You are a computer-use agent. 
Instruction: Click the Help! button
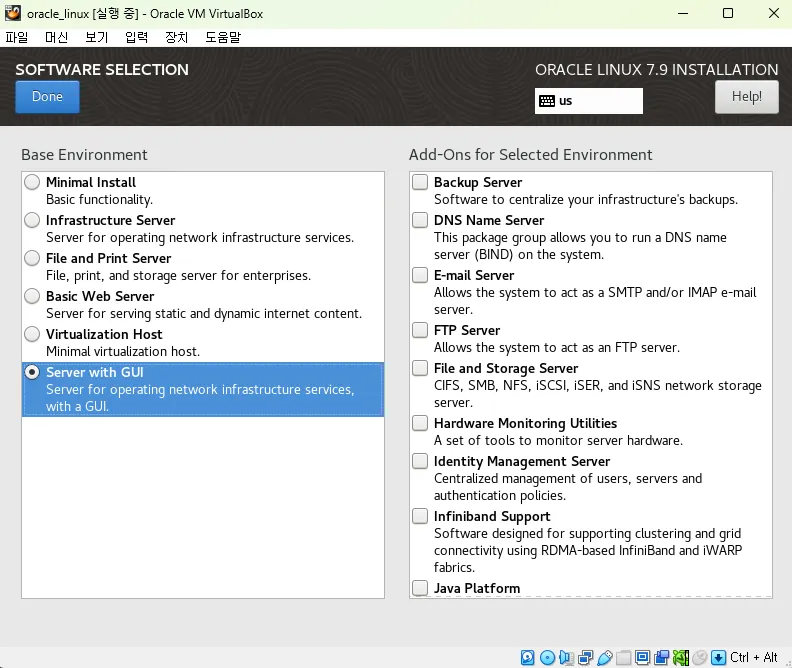point(747,97)
